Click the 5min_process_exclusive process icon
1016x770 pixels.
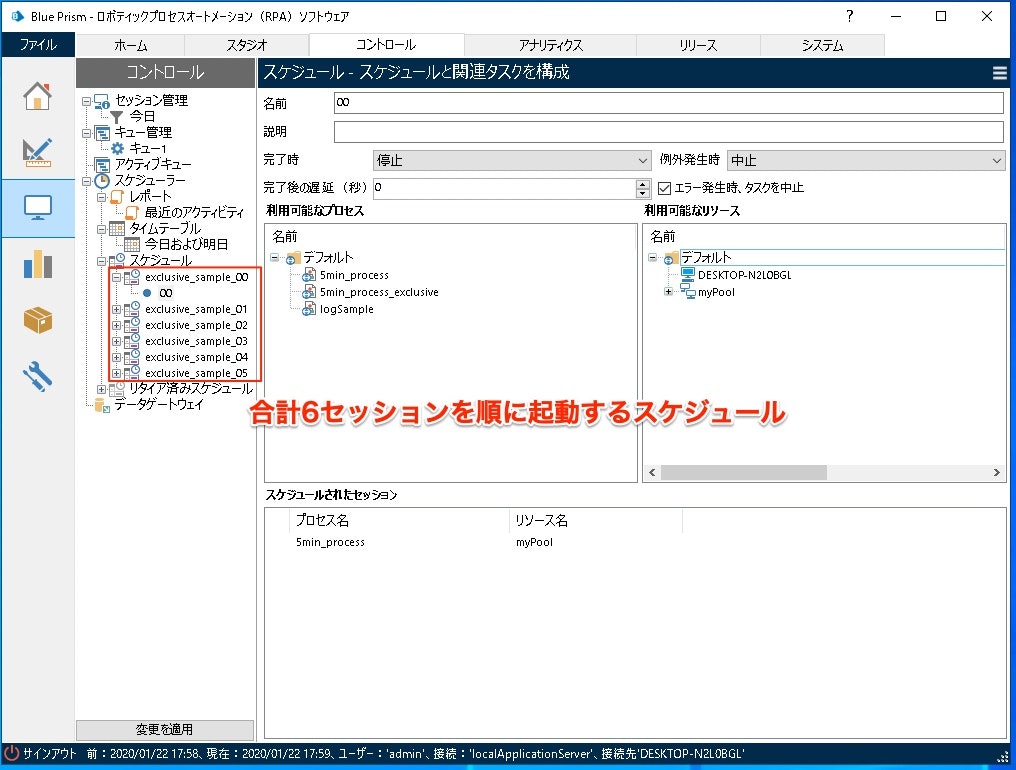point(309,292)
